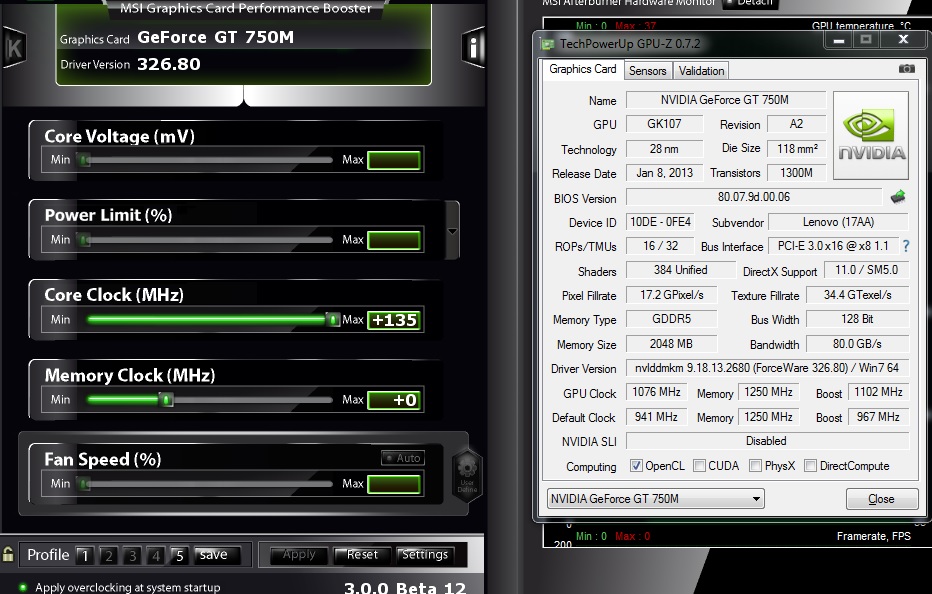Click the Power Limit value field

(x=394, y=240)
